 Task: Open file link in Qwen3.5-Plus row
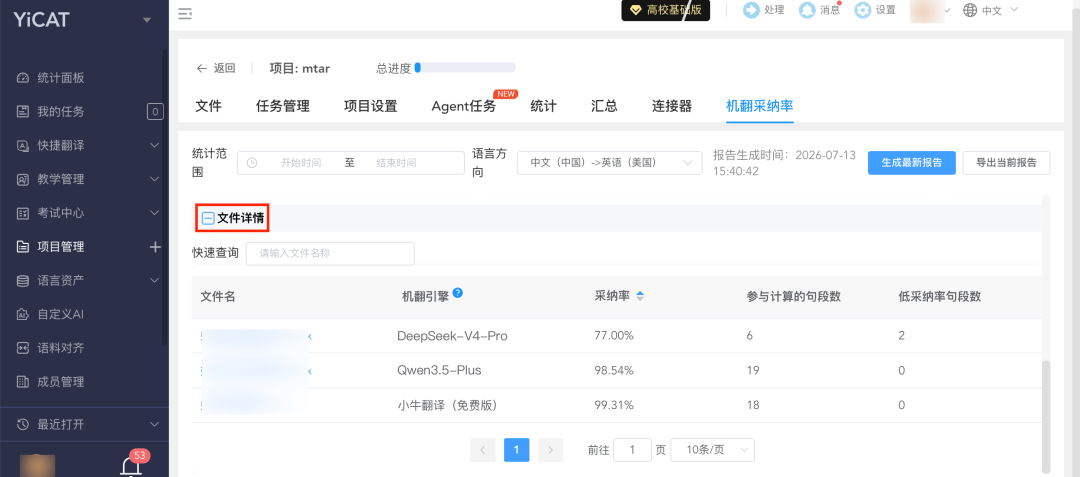tap(256, 371)
